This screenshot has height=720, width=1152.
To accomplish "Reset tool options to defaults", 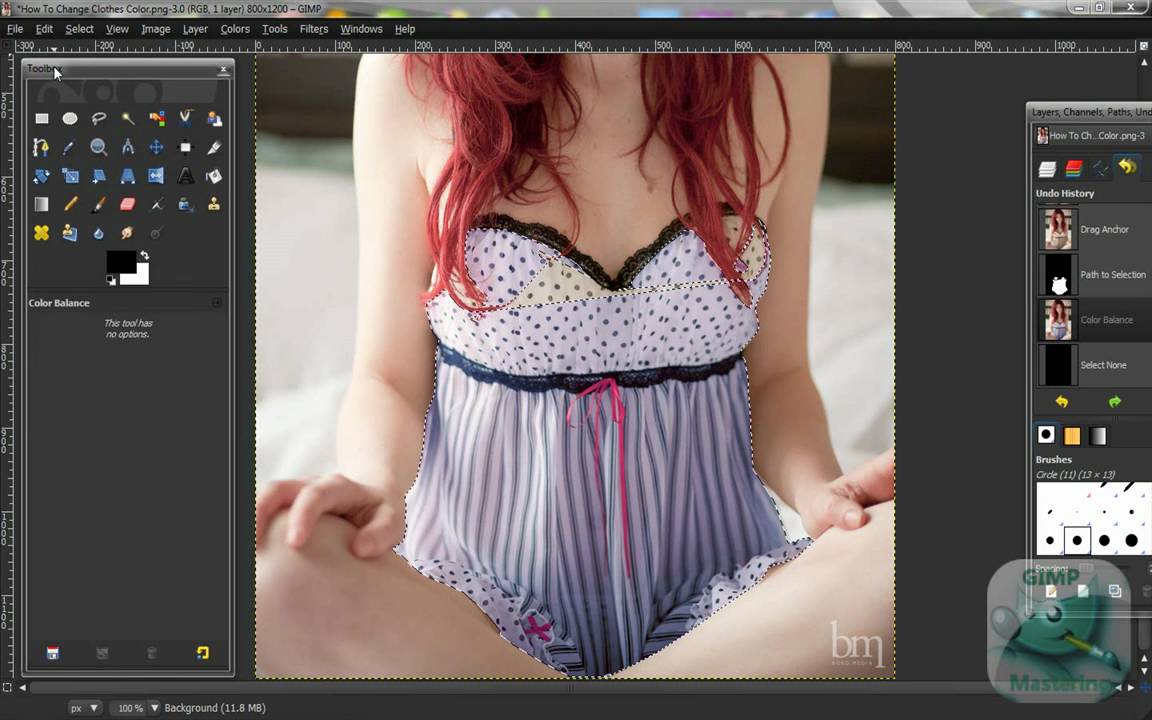I will tap(203, 653).
